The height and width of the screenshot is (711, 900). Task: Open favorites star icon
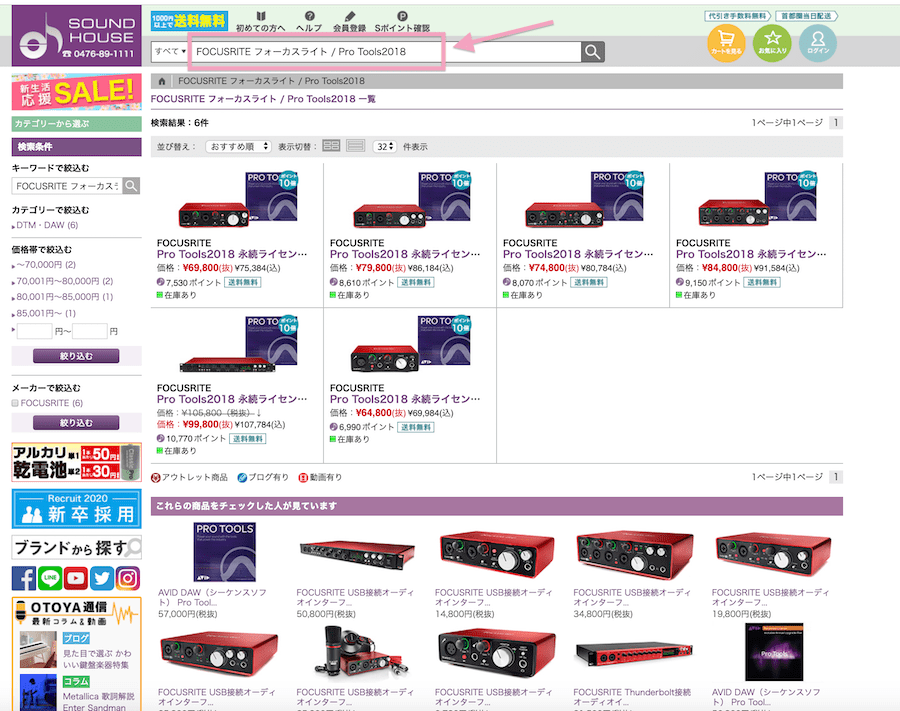point(772,42)
